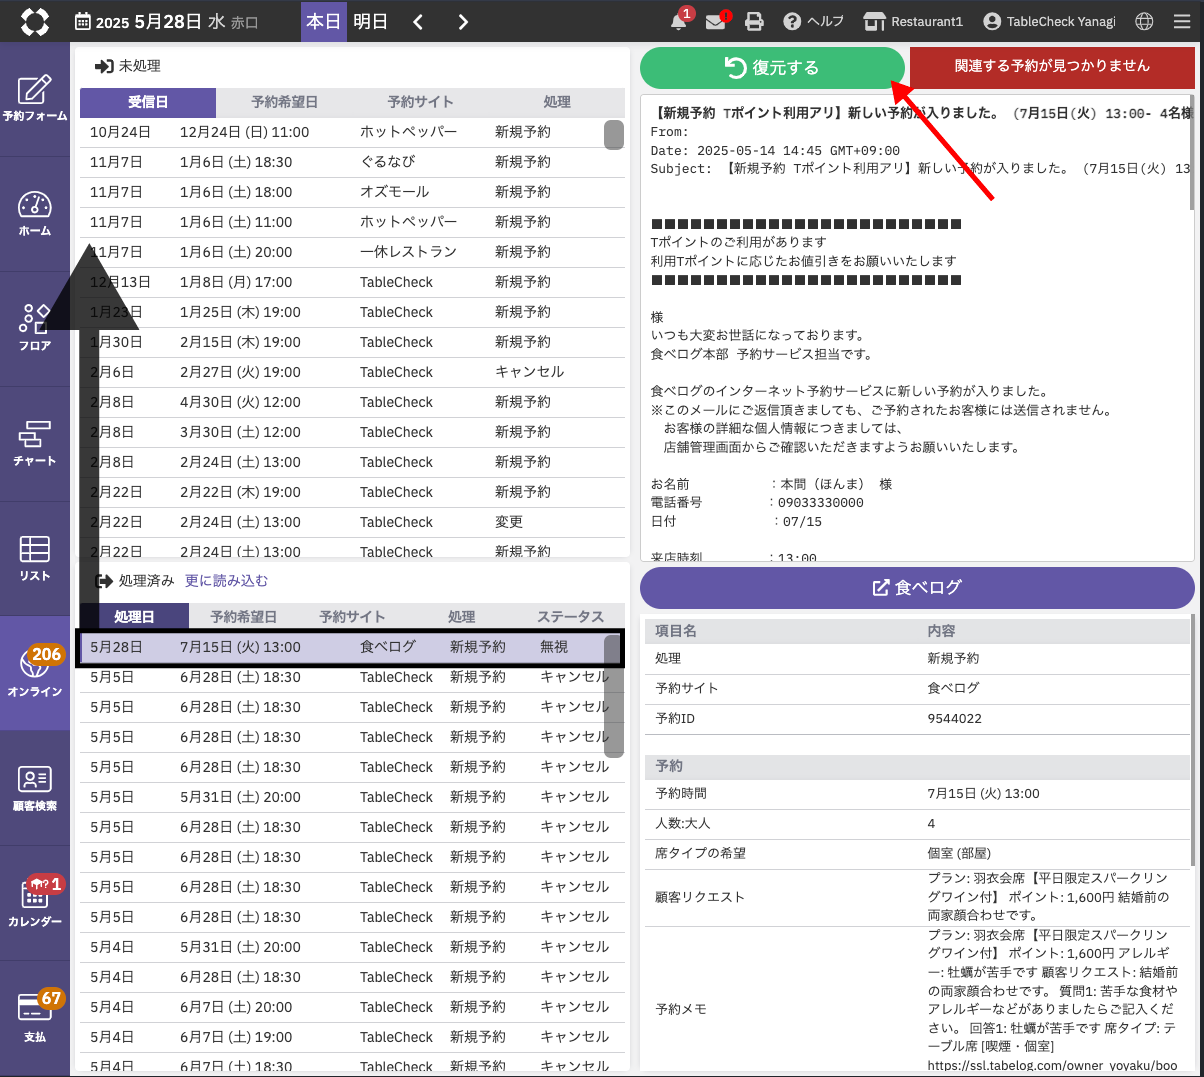Click 予約ID value 9544022
Viewport: 1204px width, 1077px height.
click(x=955, y=719)
